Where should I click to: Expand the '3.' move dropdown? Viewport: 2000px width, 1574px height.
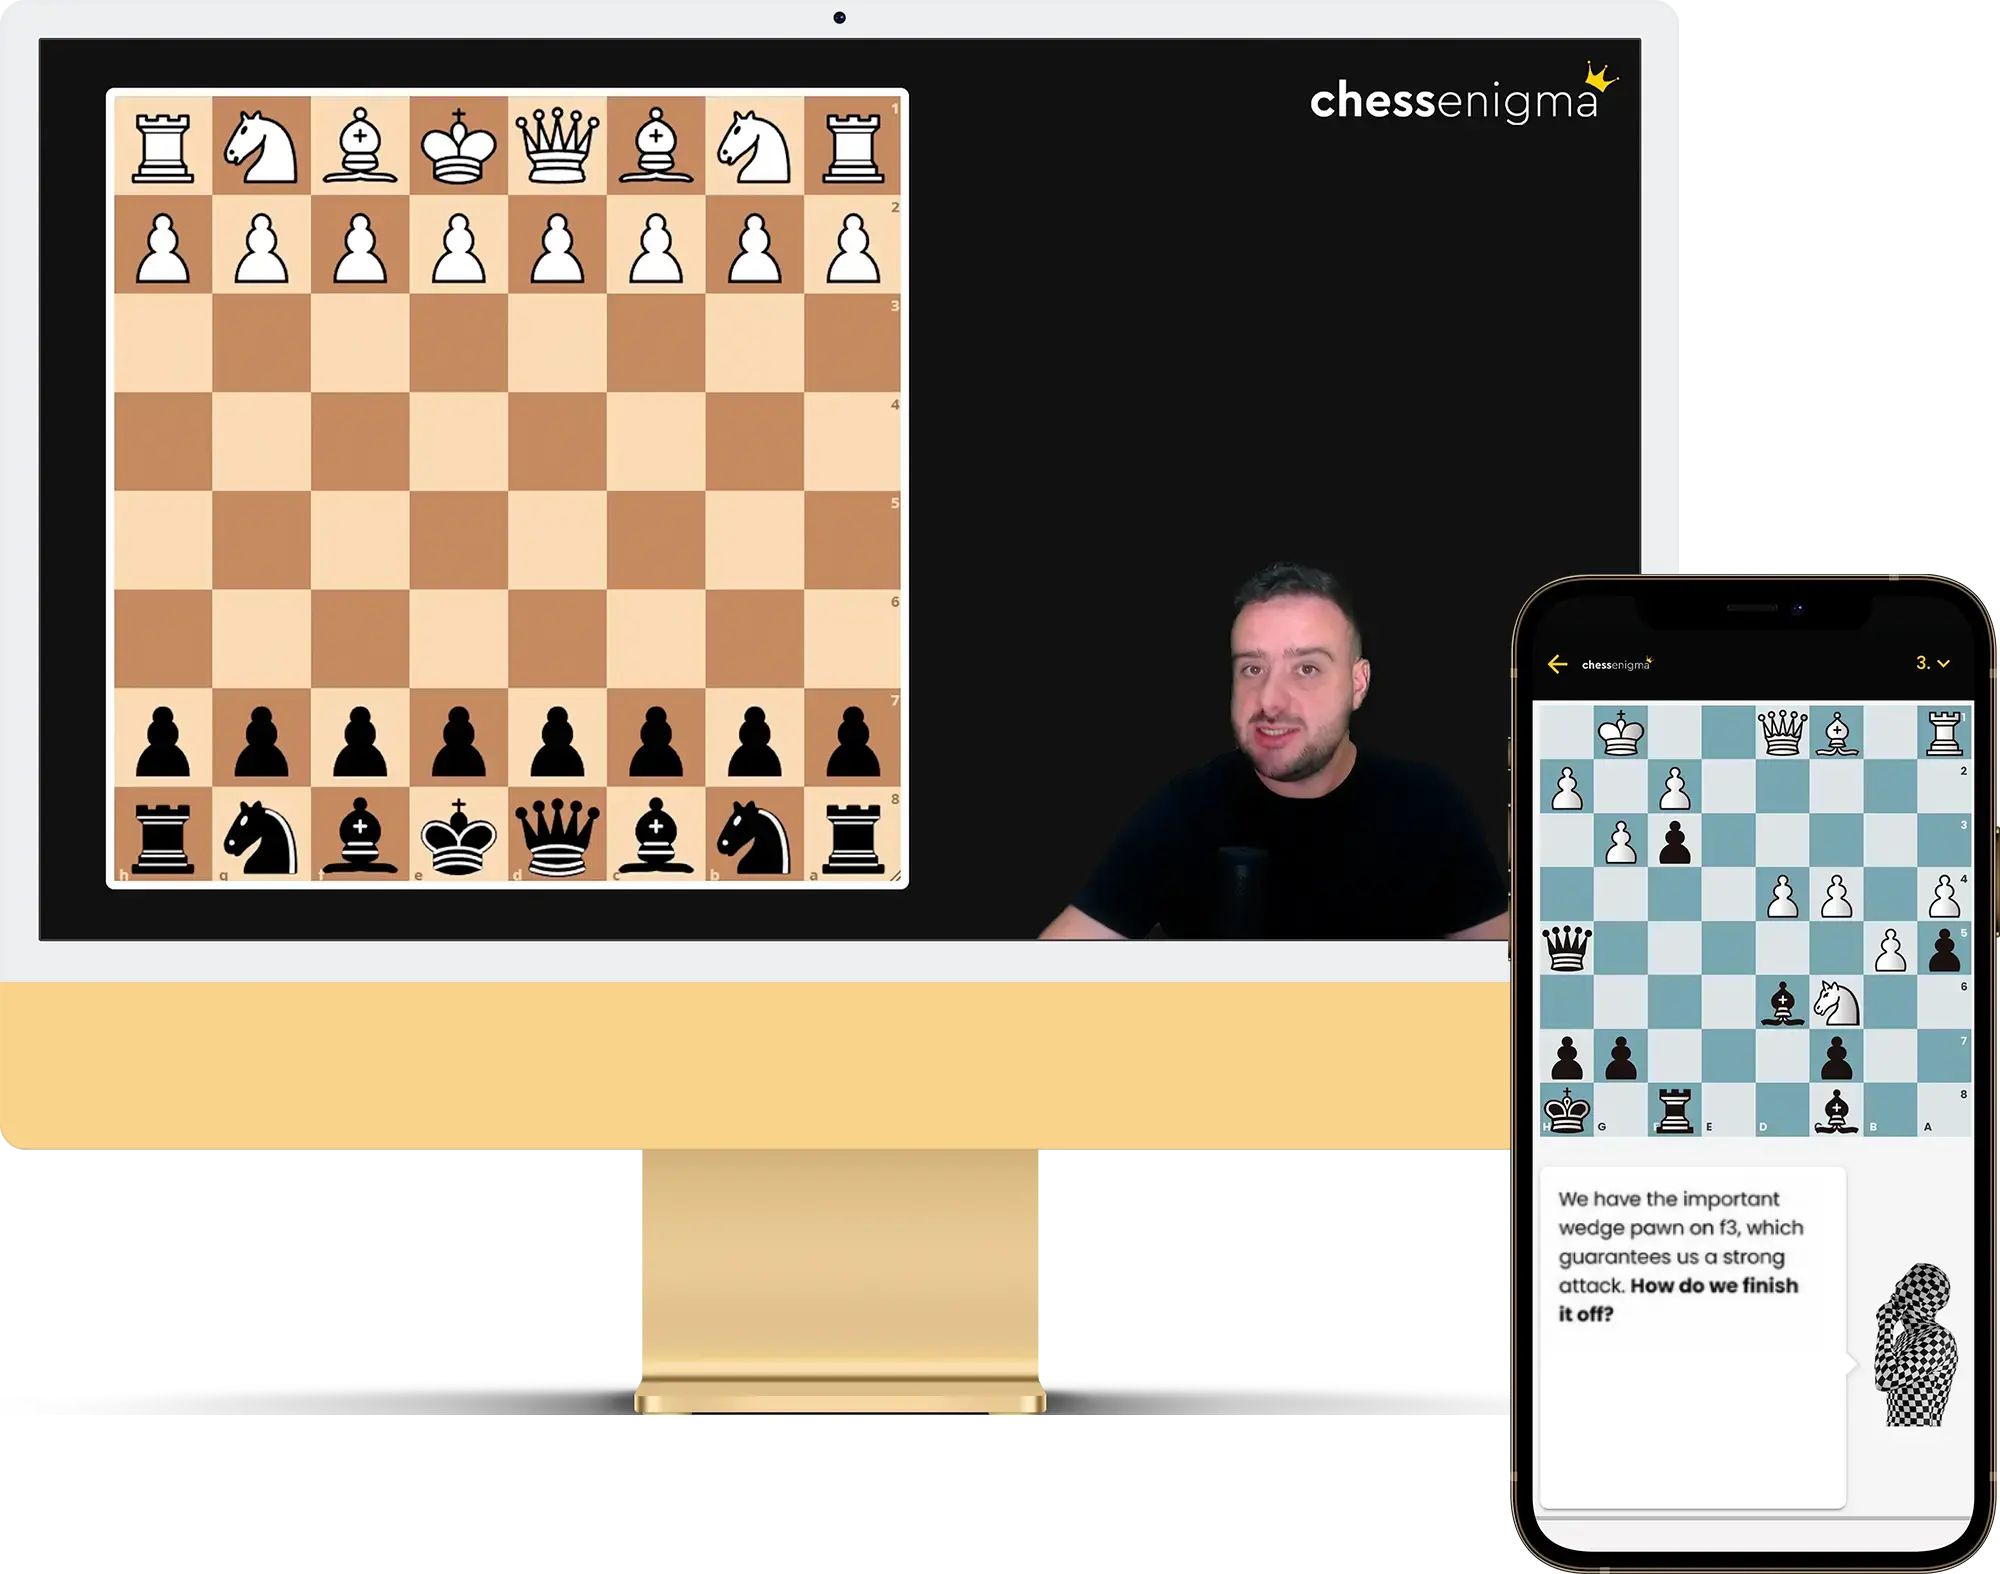(x=1933, y=663)
